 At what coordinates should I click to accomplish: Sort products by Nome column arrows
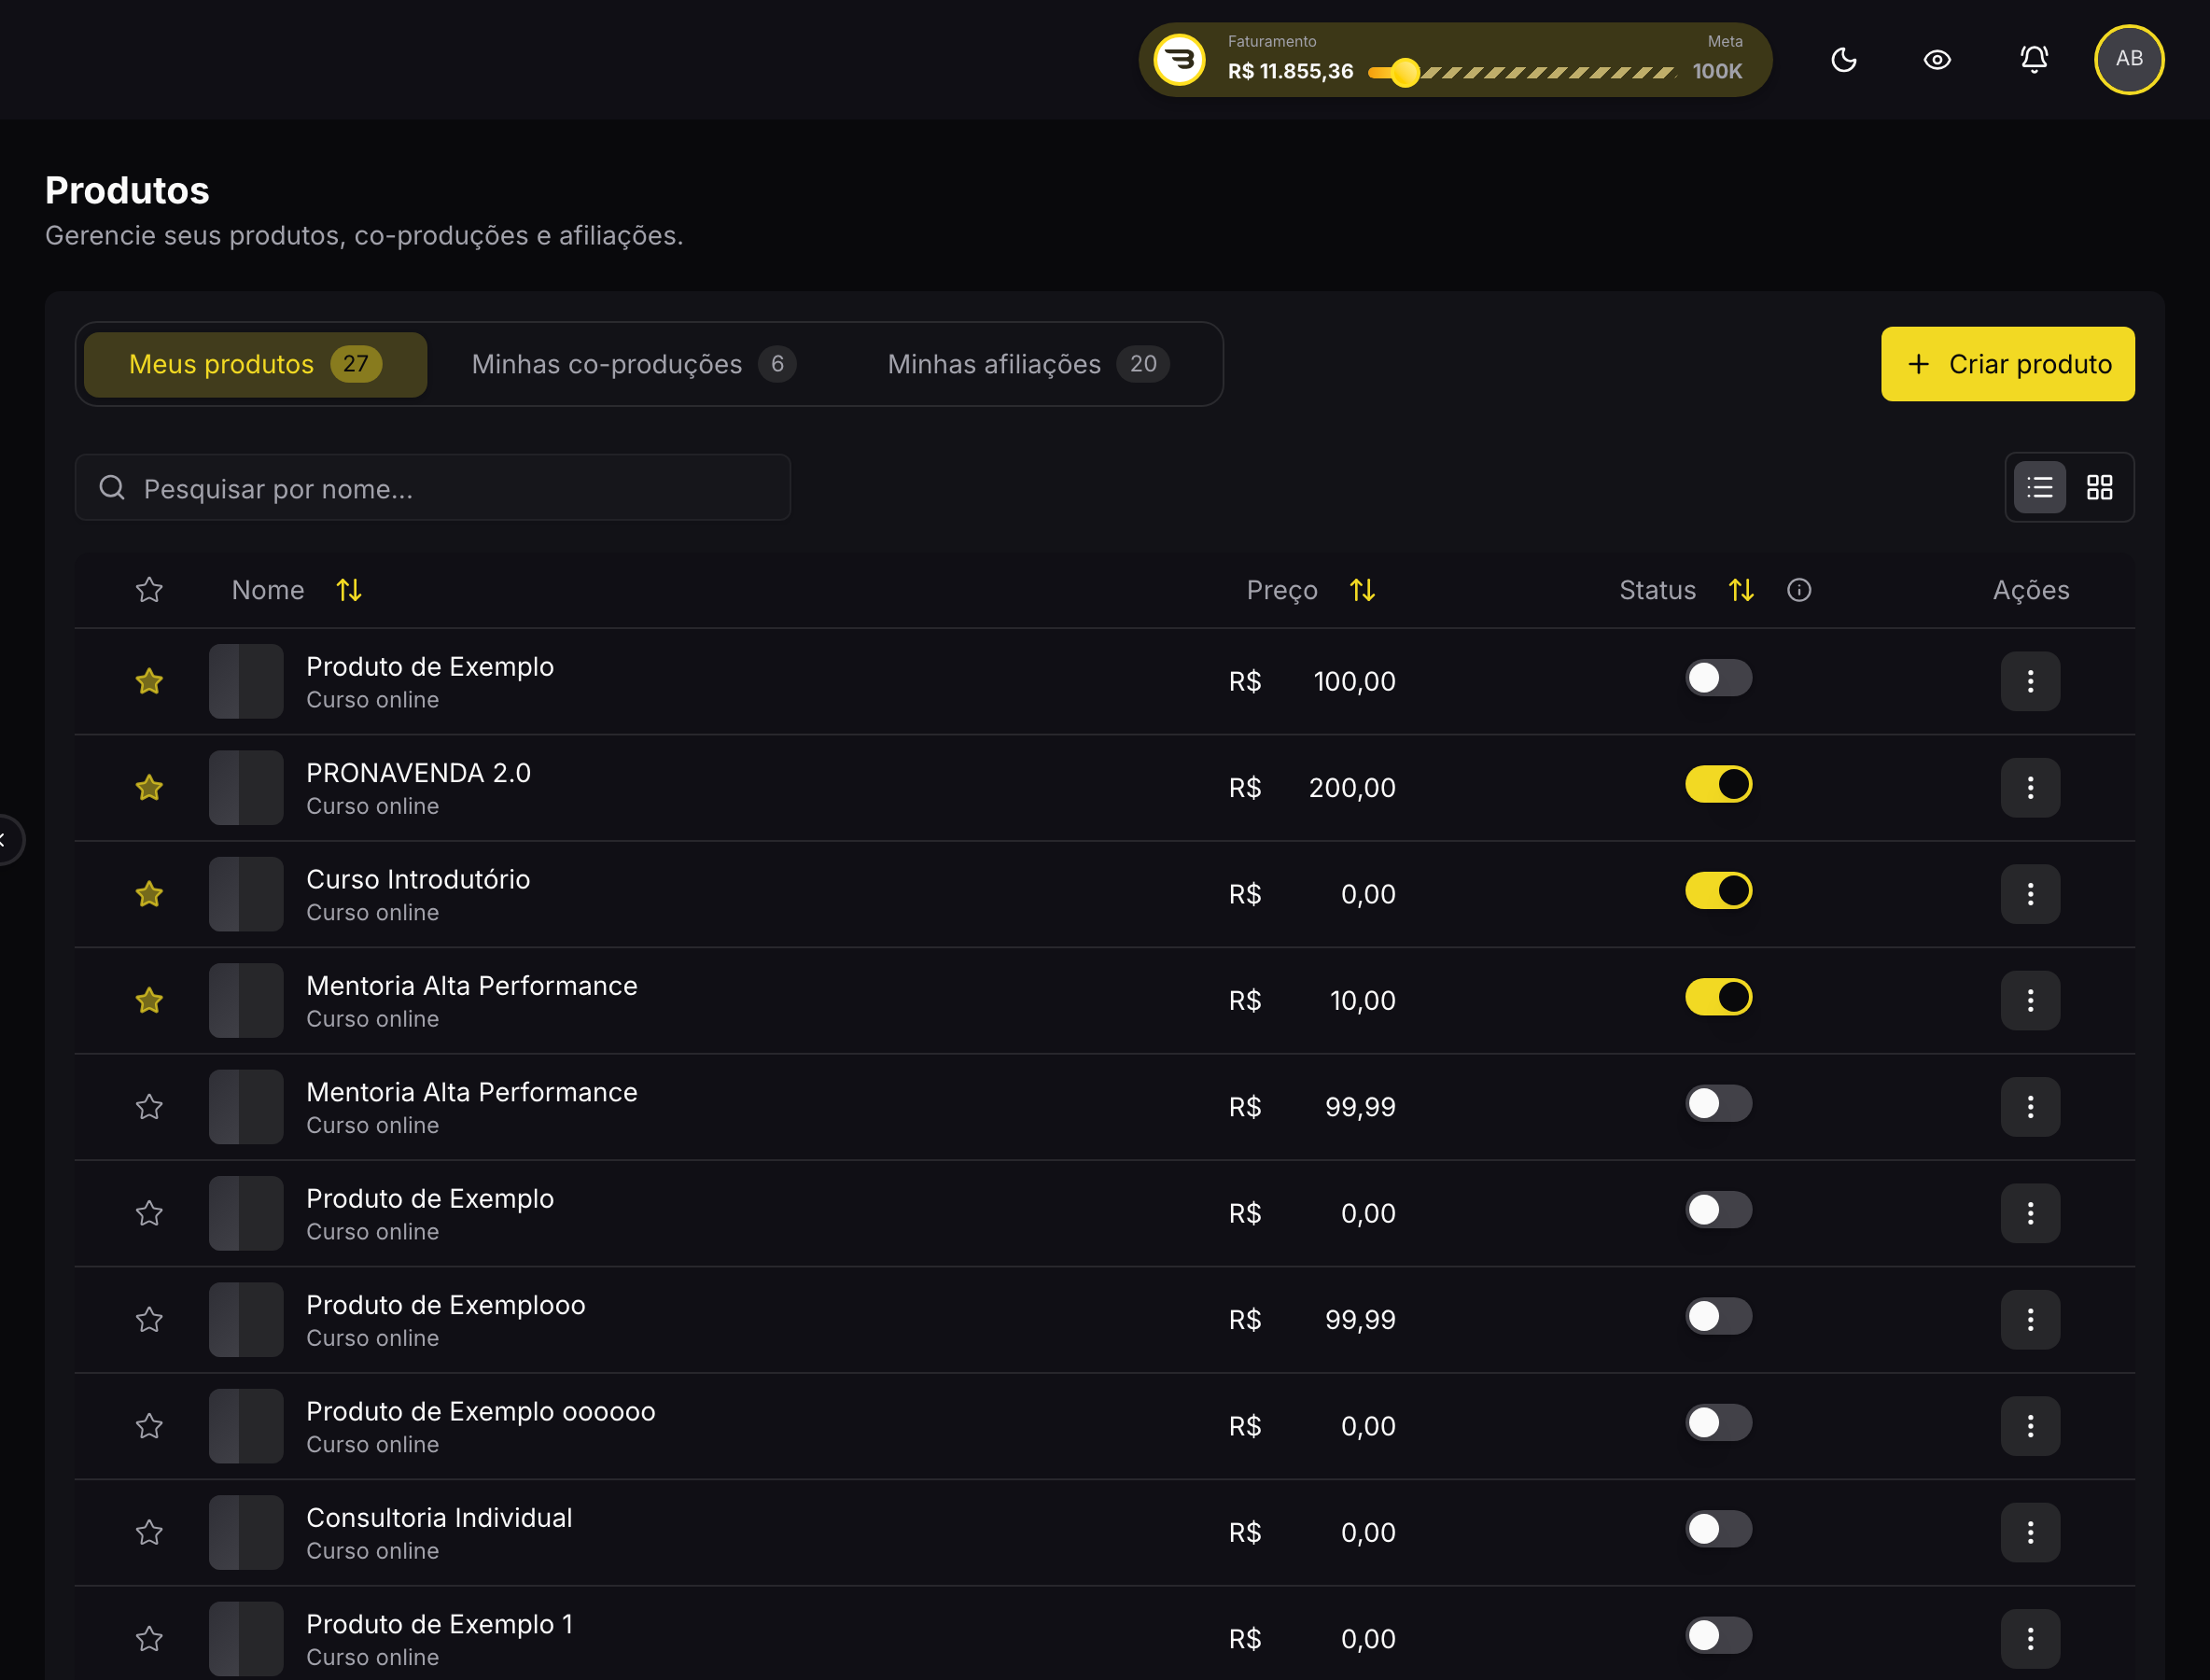point(349,590)
